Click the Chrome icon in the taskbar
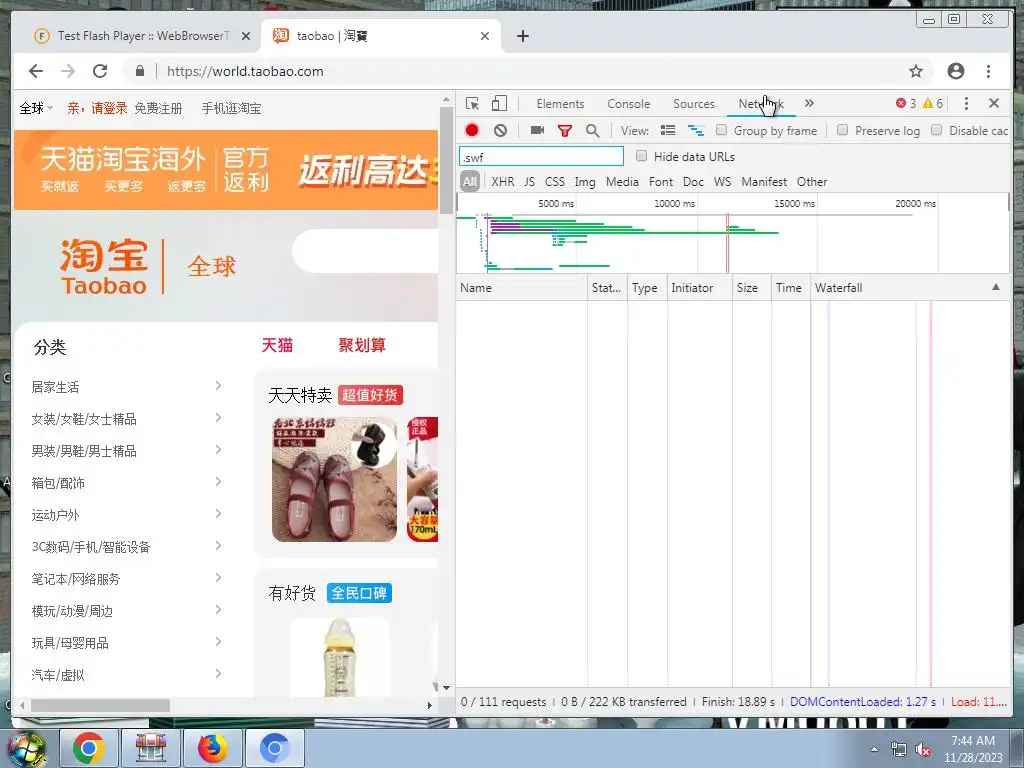The image size is (1024, 768). (89, 748)
